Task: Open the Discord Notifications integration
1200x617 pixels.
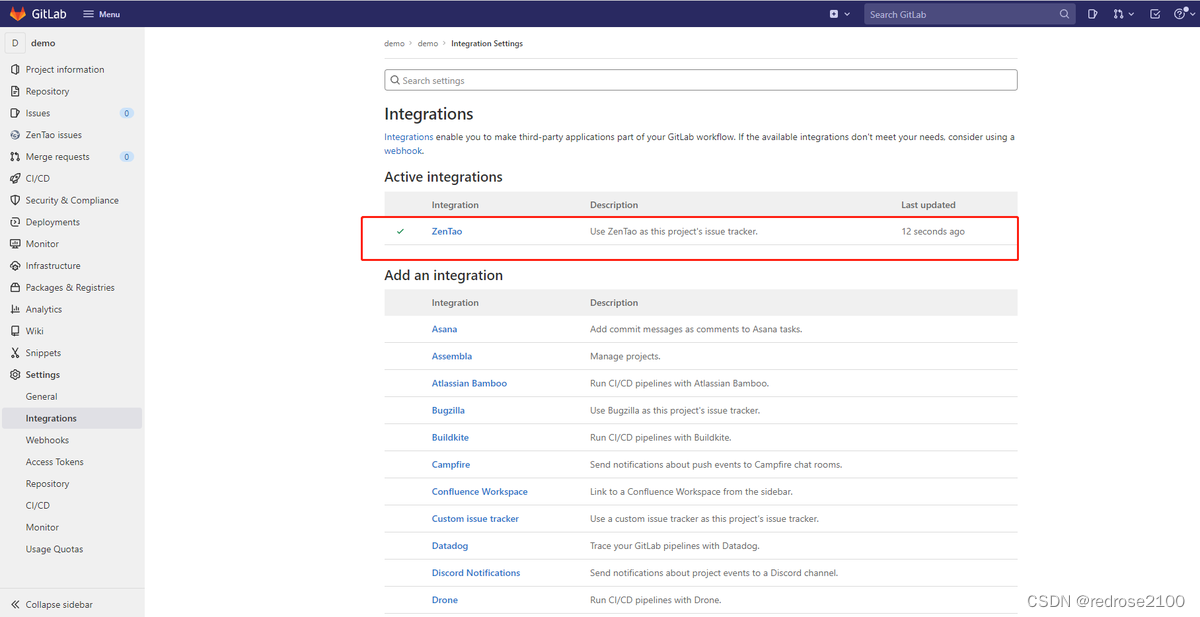Action: [x=476, y=573]
